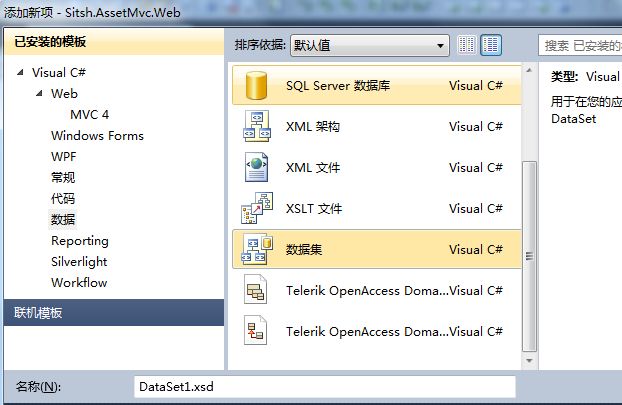Image resolution: width=622 pixels, height=405 pixels.
Task: Select the SQL Server database cylinder icon
Action: 256,85
